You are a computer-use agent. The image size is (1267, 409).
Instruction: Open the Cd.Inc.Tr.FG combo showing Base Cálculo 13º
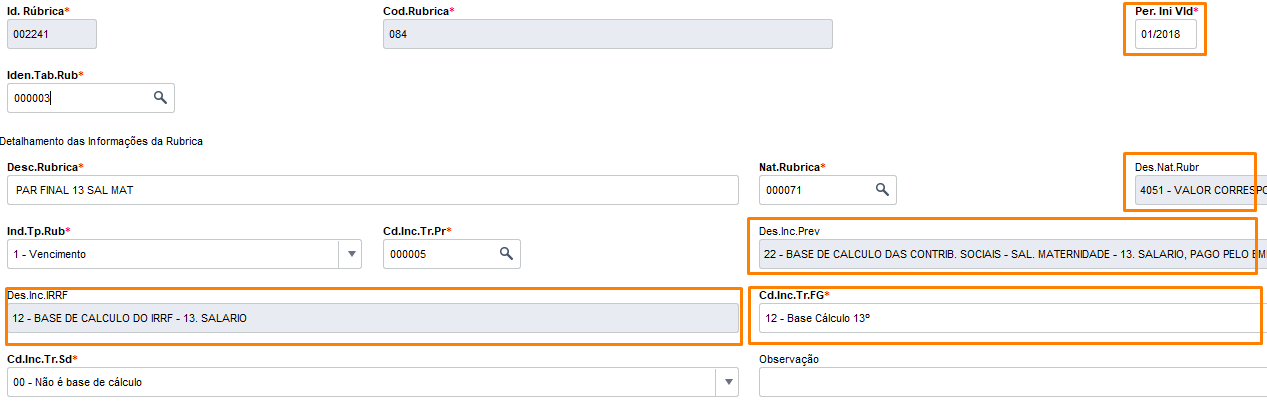[x=1011, y=318]
